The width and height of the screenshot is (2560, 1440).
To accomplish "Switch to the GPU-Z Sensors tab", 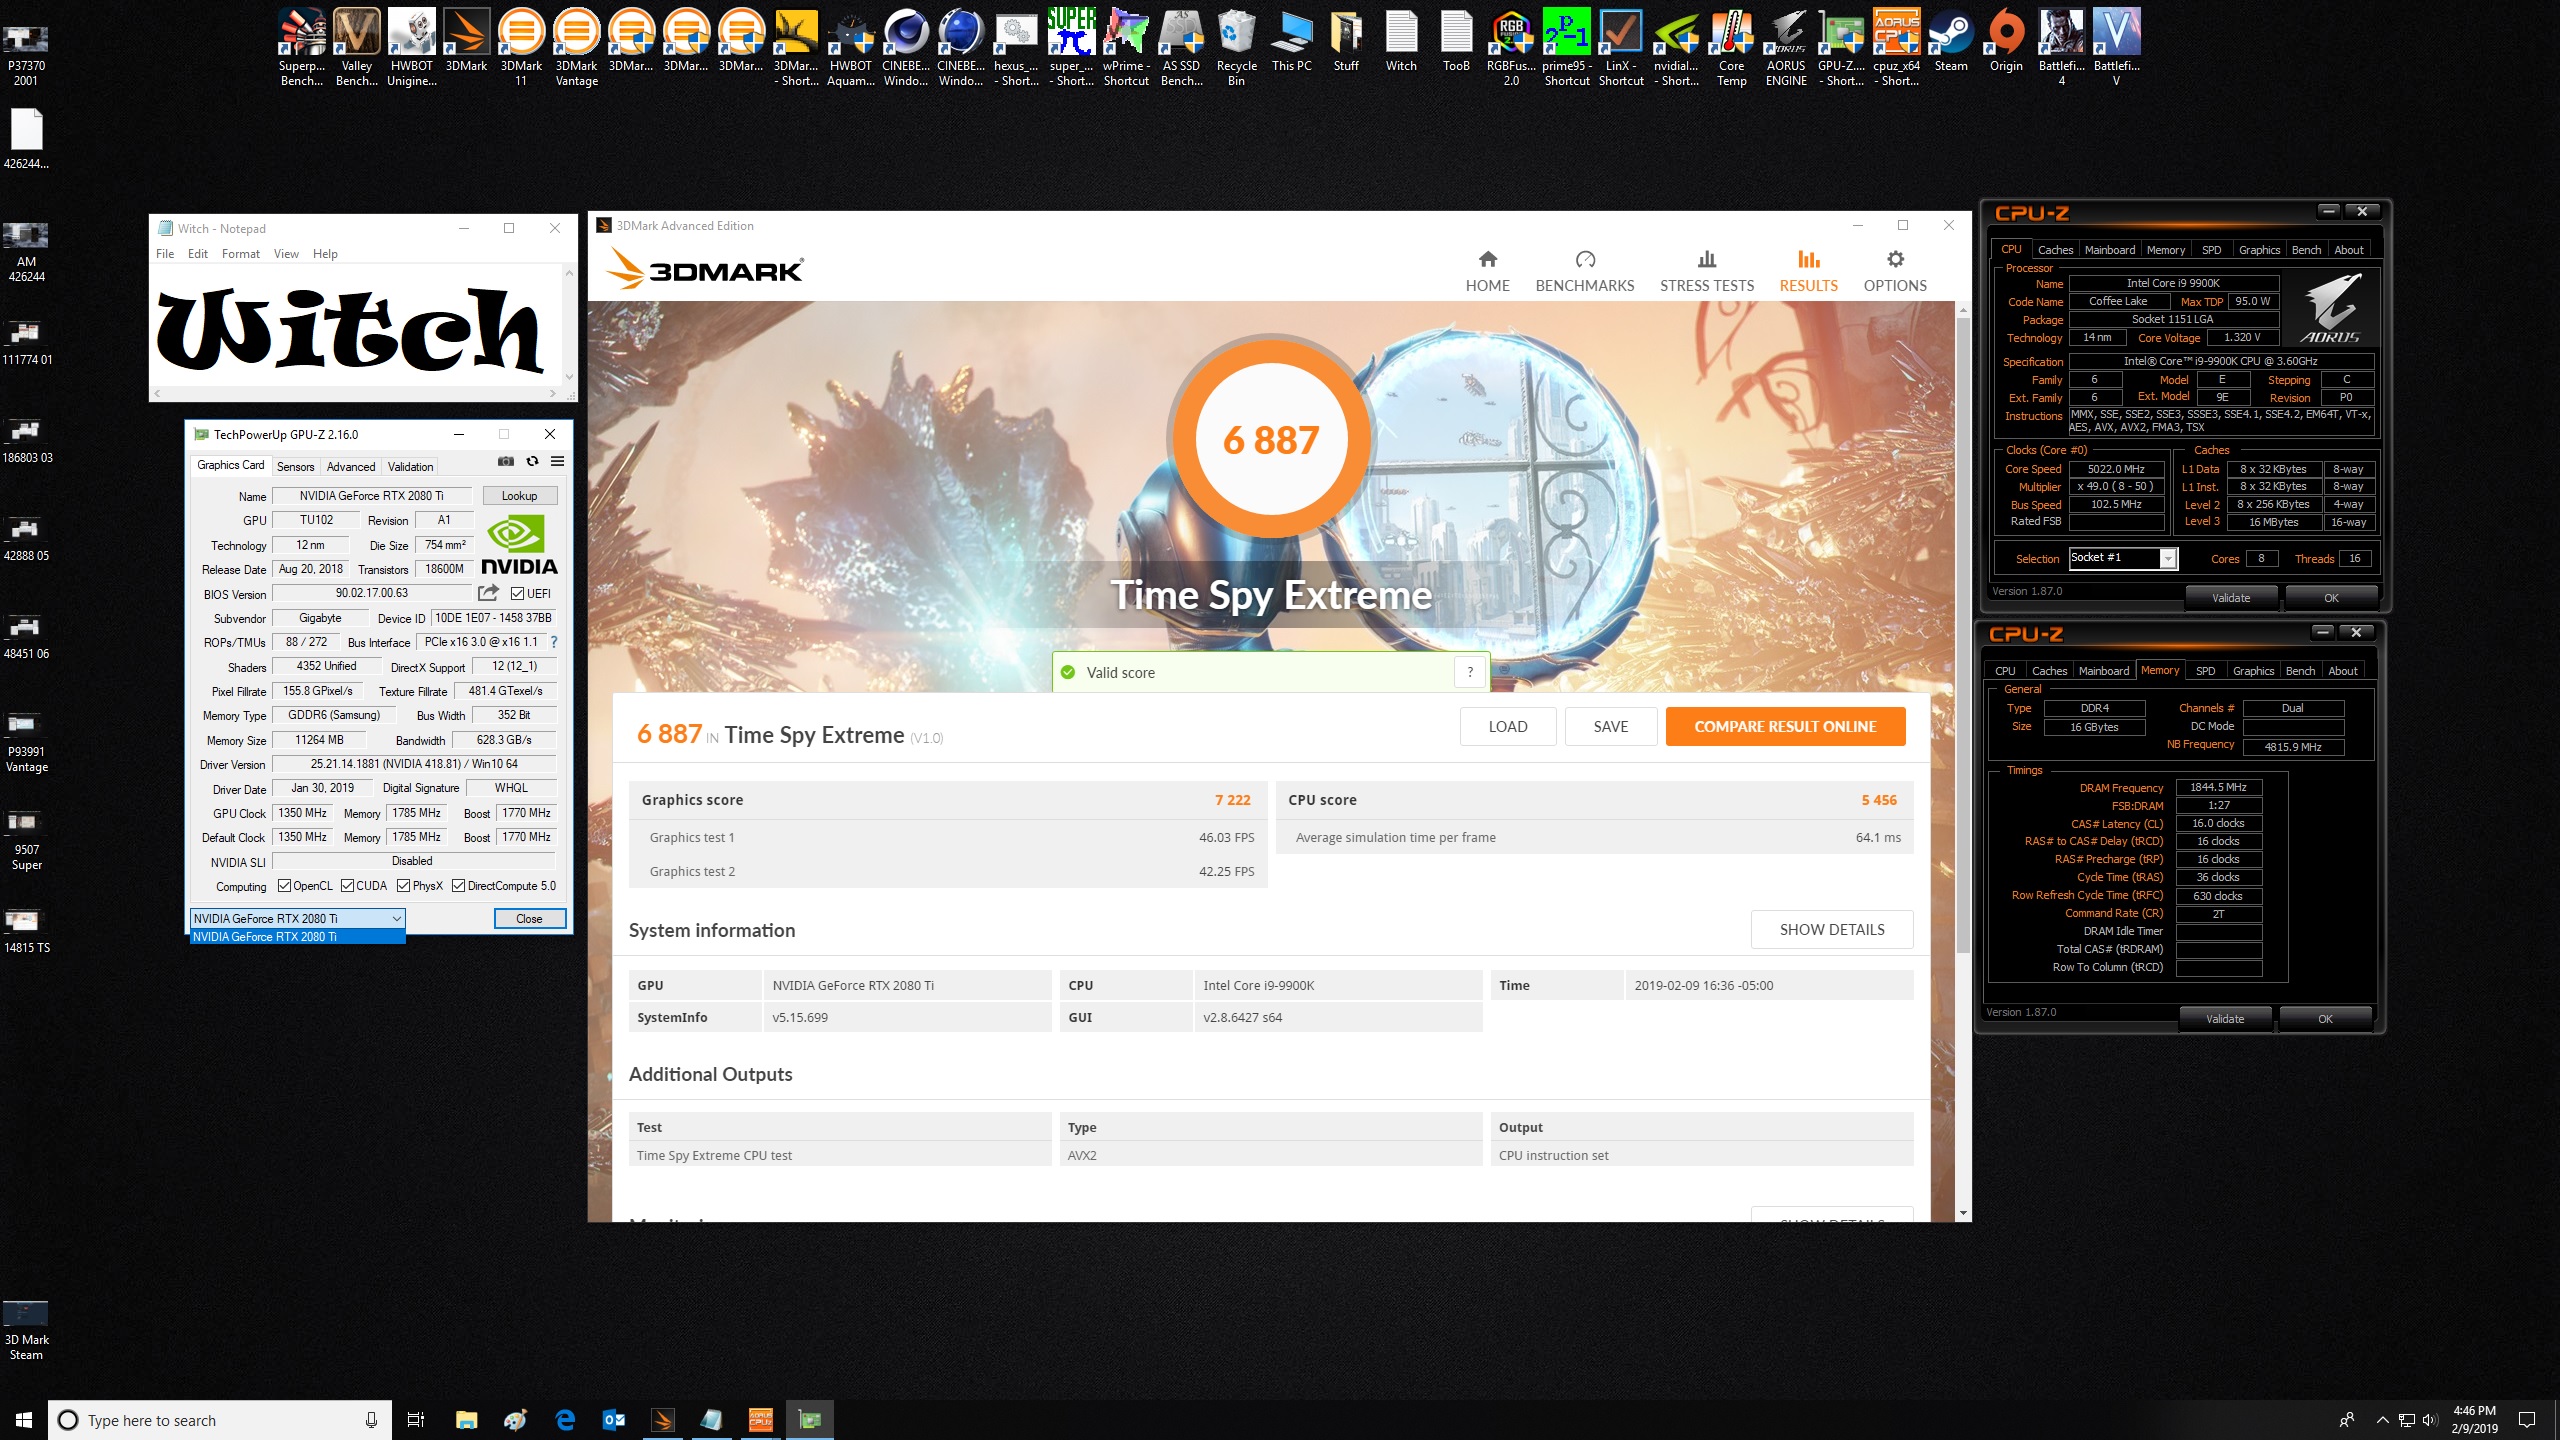I will [295, 466].
